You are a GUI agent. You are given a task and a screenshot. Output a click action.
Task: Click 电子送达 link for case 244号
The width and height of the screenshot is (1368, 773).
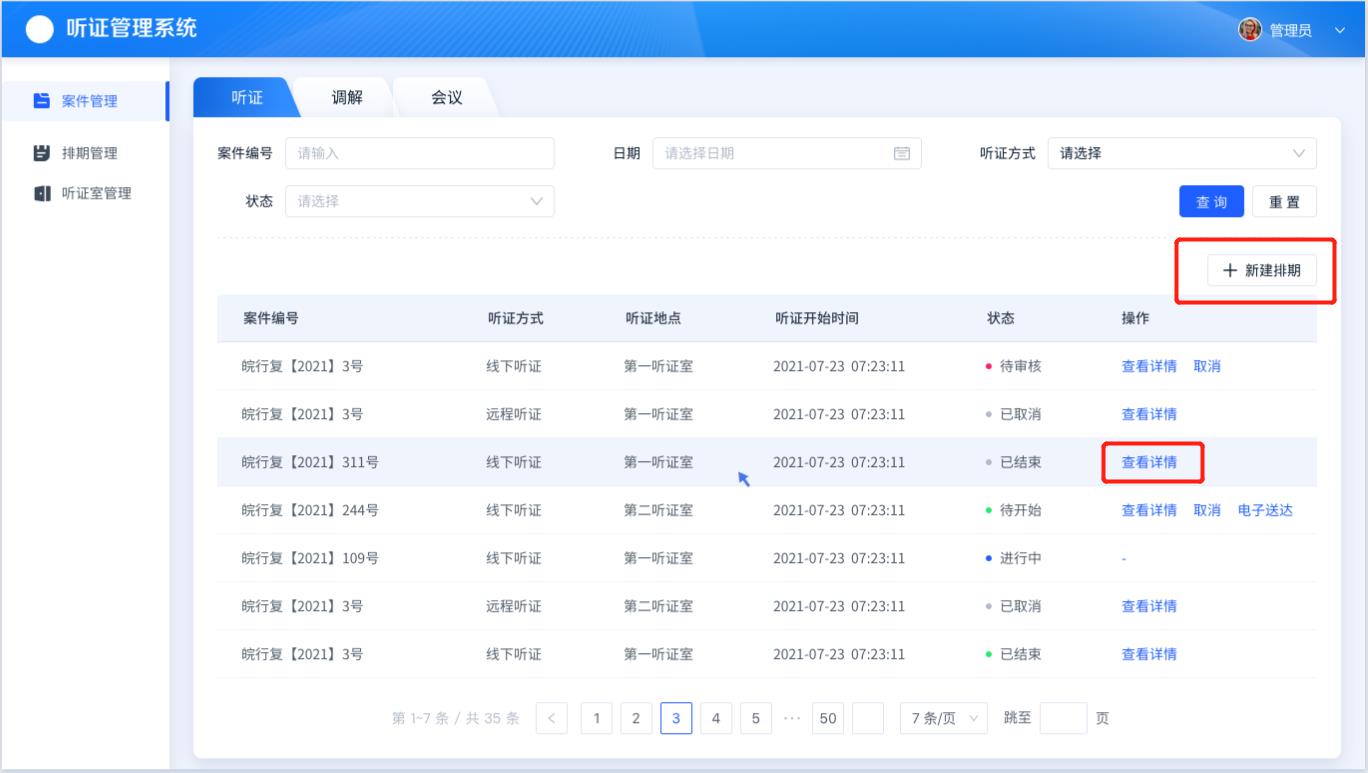[x=1265, y=510]
